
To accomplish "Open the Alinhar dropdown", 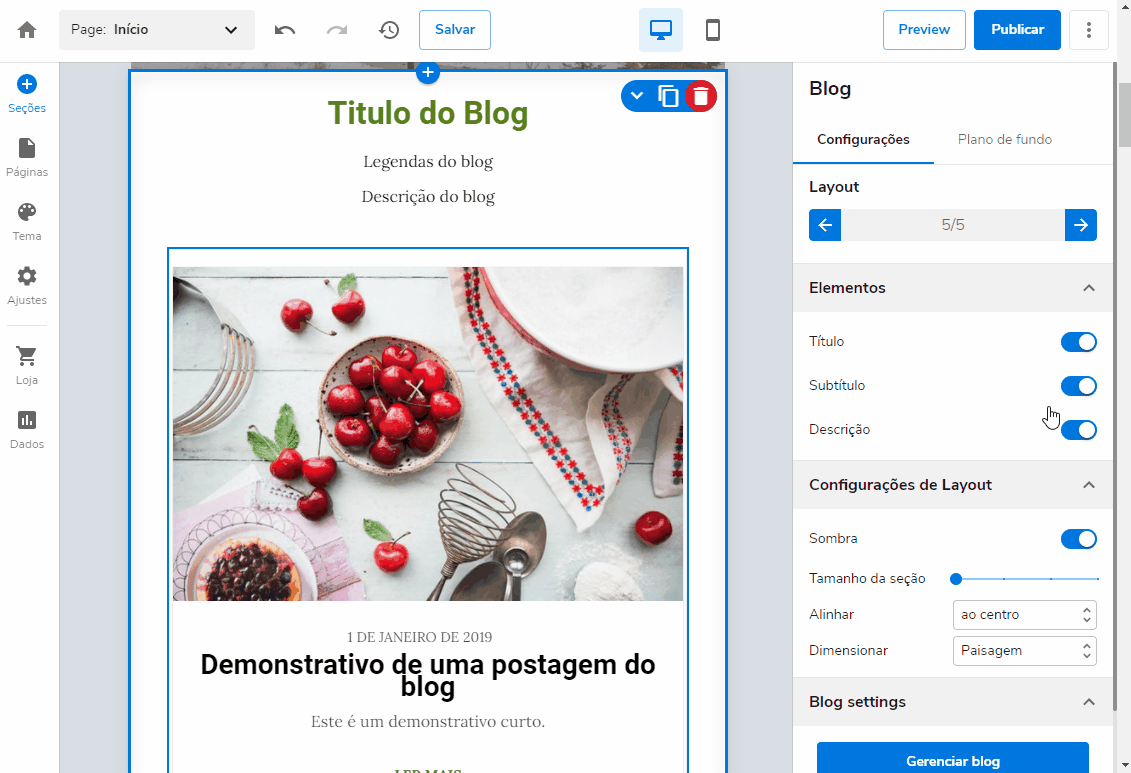I will coord(1024,614).
